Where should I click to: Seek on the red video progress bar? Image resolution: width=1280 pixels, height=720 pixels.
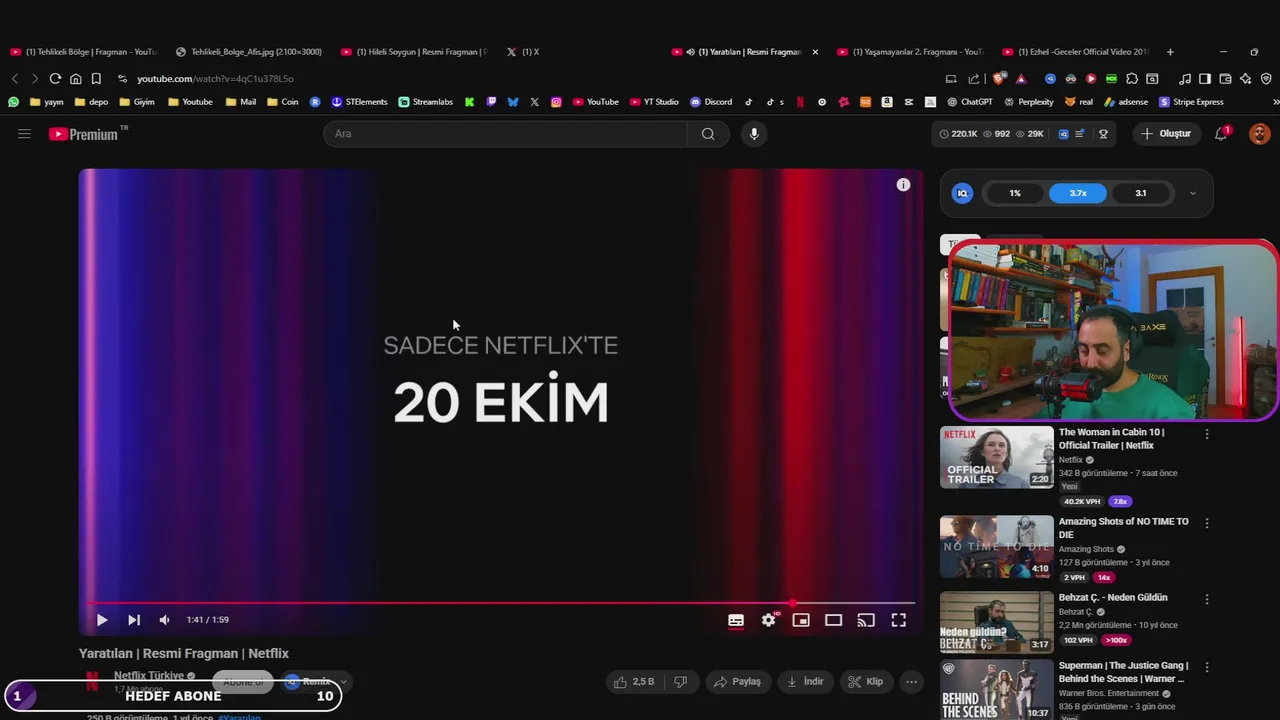click(x=500, y=603)
